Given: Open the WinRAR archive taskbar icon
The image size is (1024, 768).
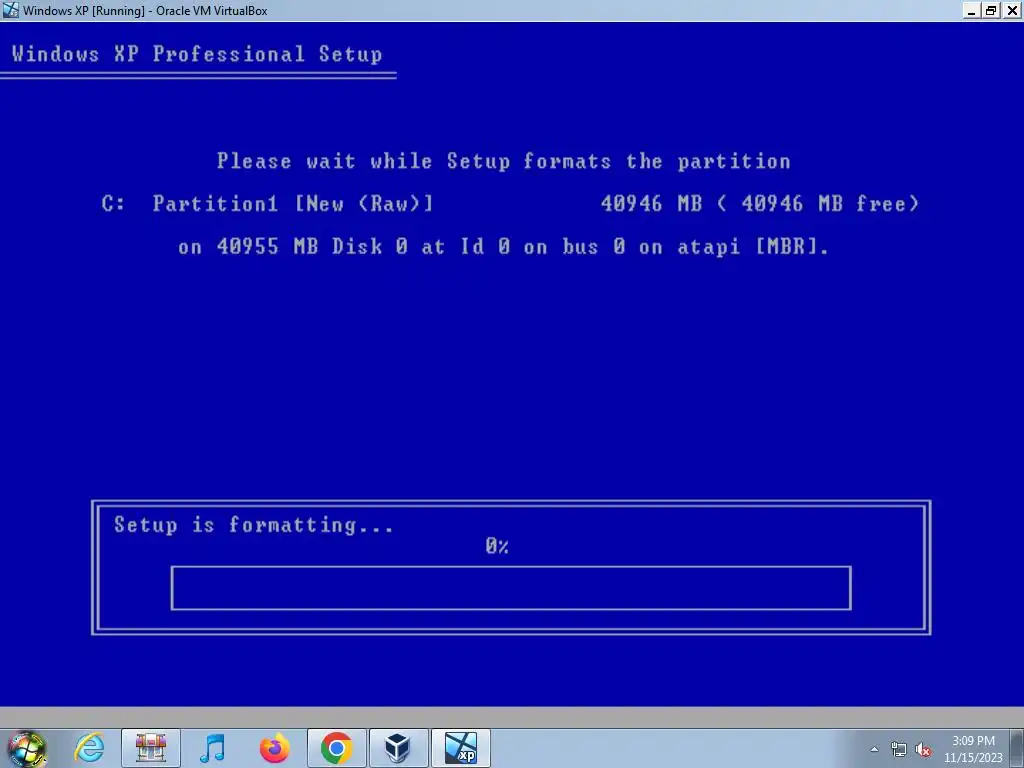Looking at the screenshot, I should 151,748.
